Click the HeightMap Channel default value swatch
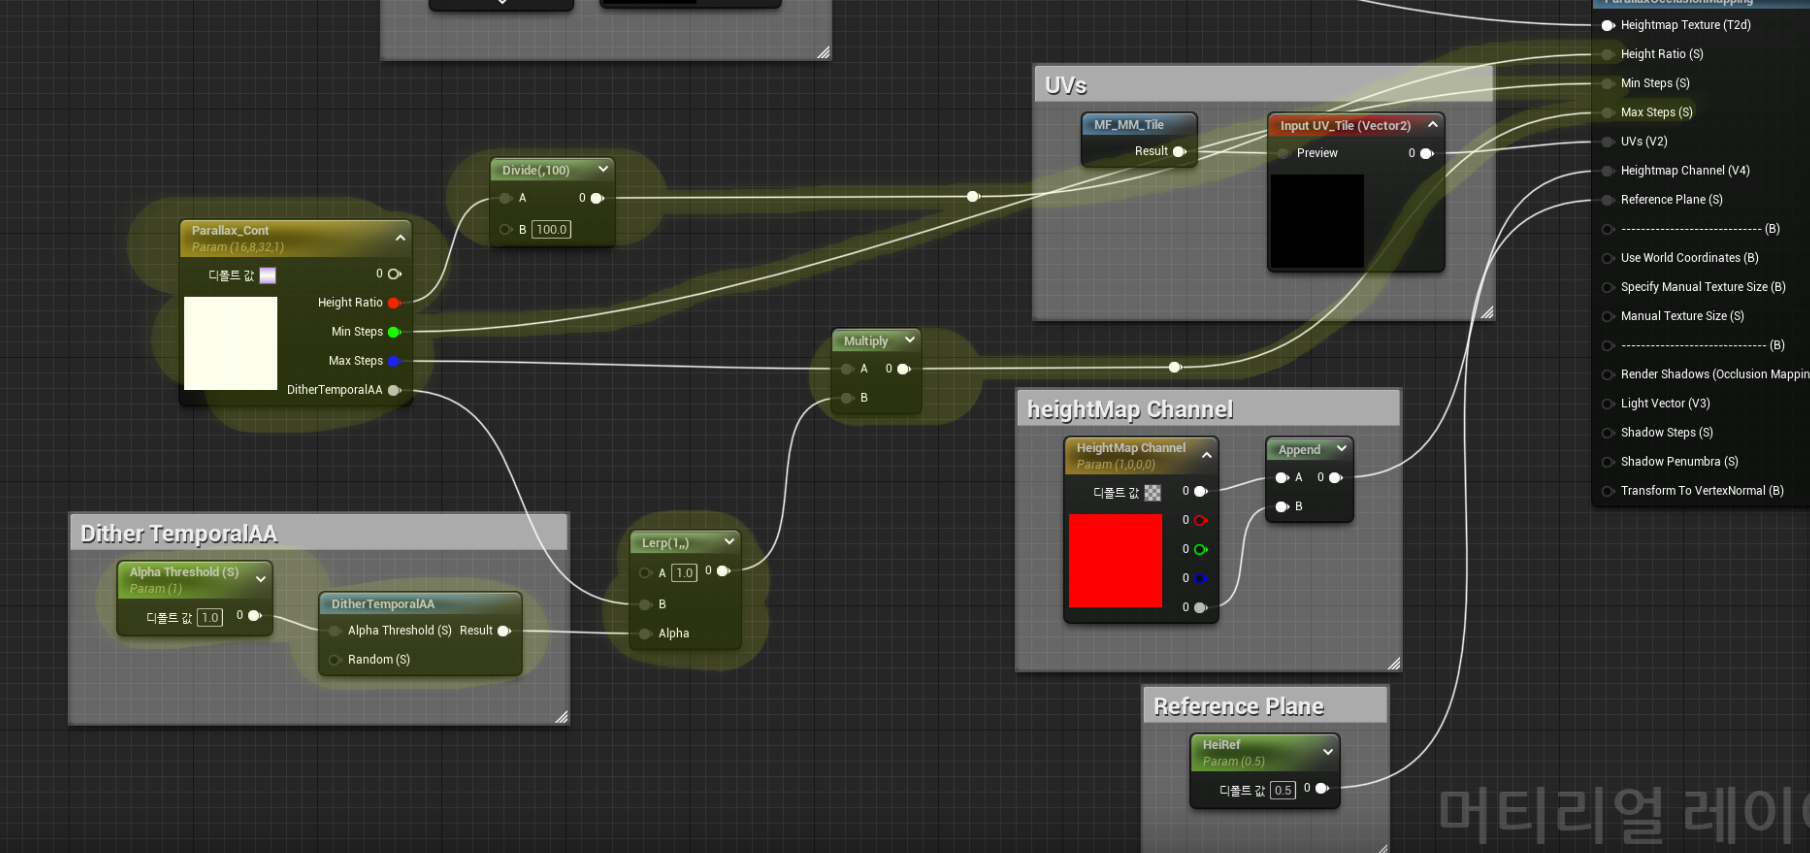 1152,492
